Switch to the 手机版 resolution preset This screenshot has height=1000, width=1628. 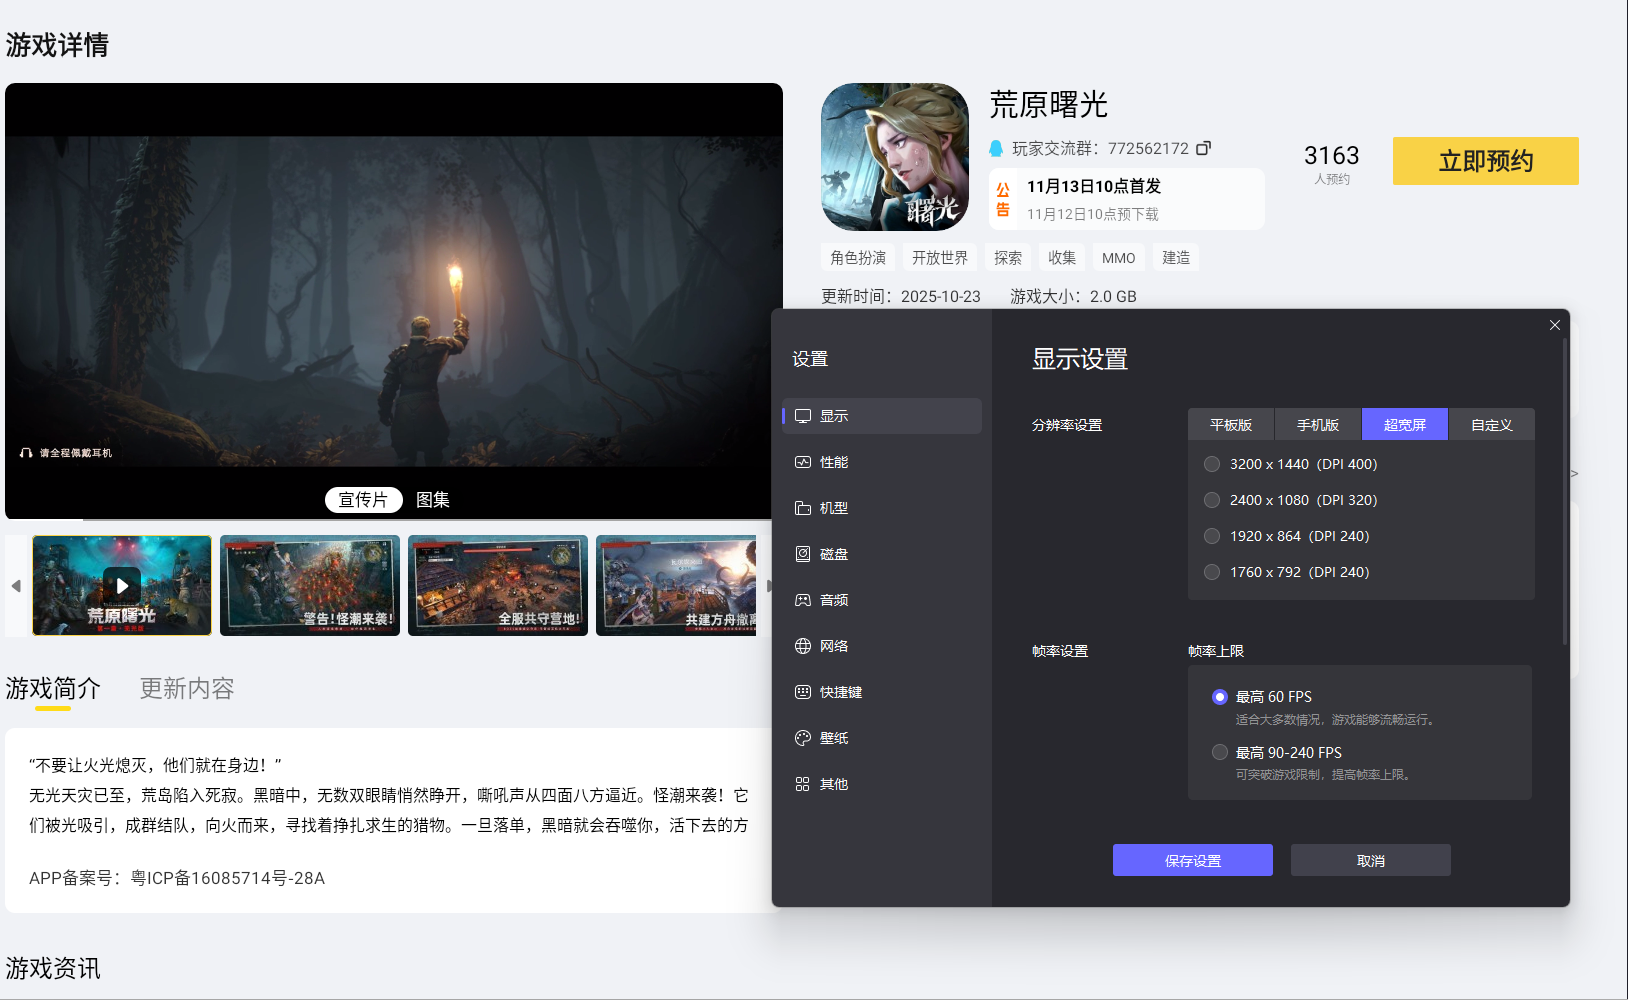tap(1317, 424)
